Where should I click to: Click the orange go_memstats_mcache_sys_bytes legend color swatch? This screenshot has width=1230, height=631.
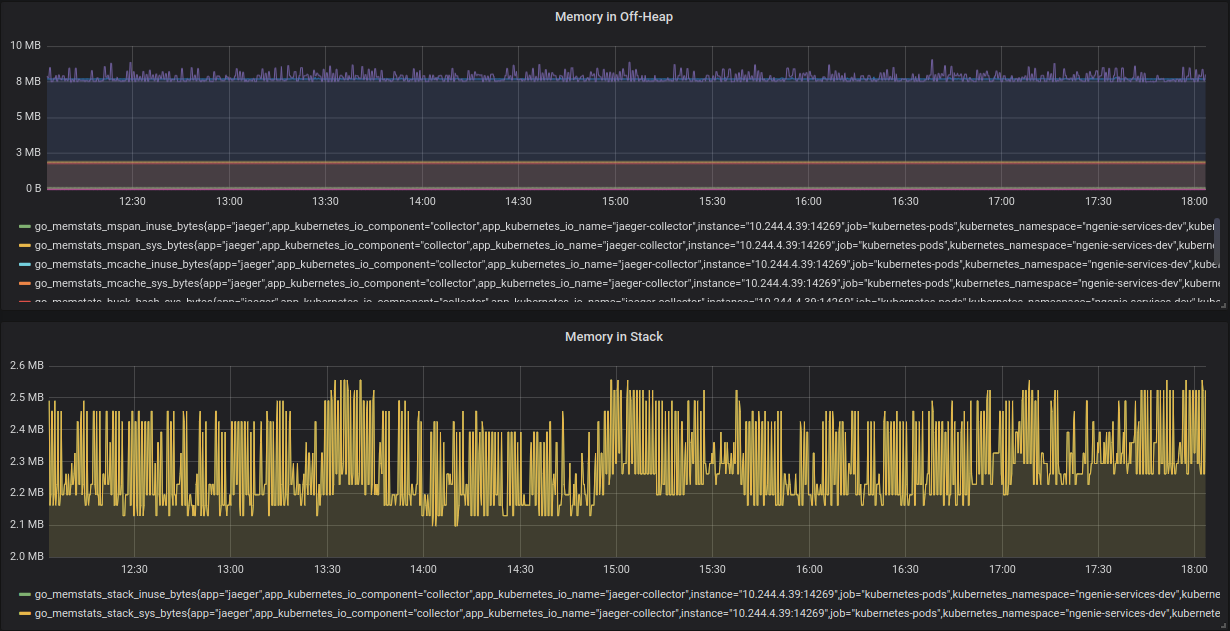coord(25,284)
